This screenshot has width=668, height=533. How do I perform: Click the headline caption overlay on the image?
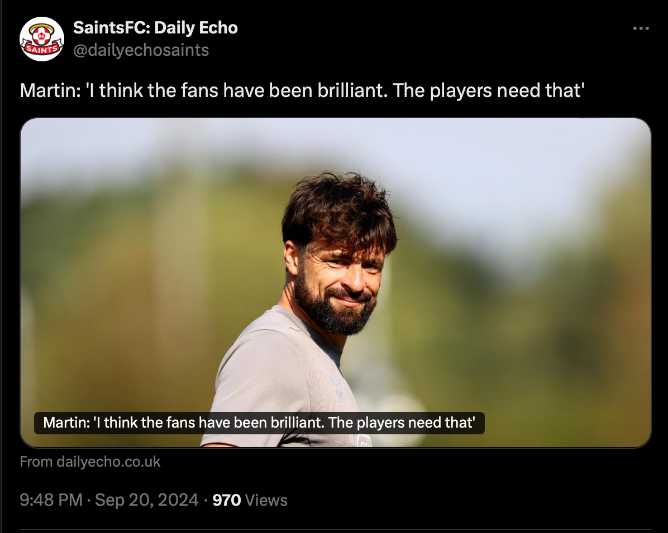[x=259, y=423]
